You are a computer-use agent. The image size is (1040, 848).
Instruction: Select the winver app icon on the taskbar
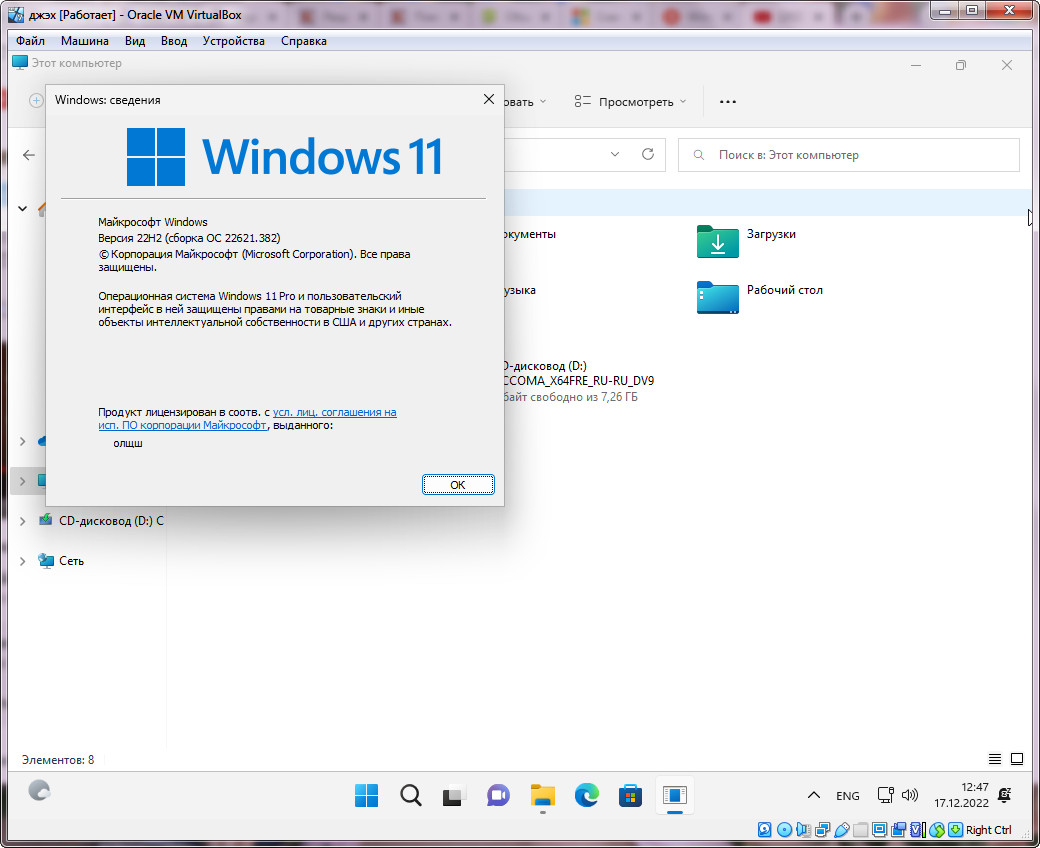tap(675, 795)
